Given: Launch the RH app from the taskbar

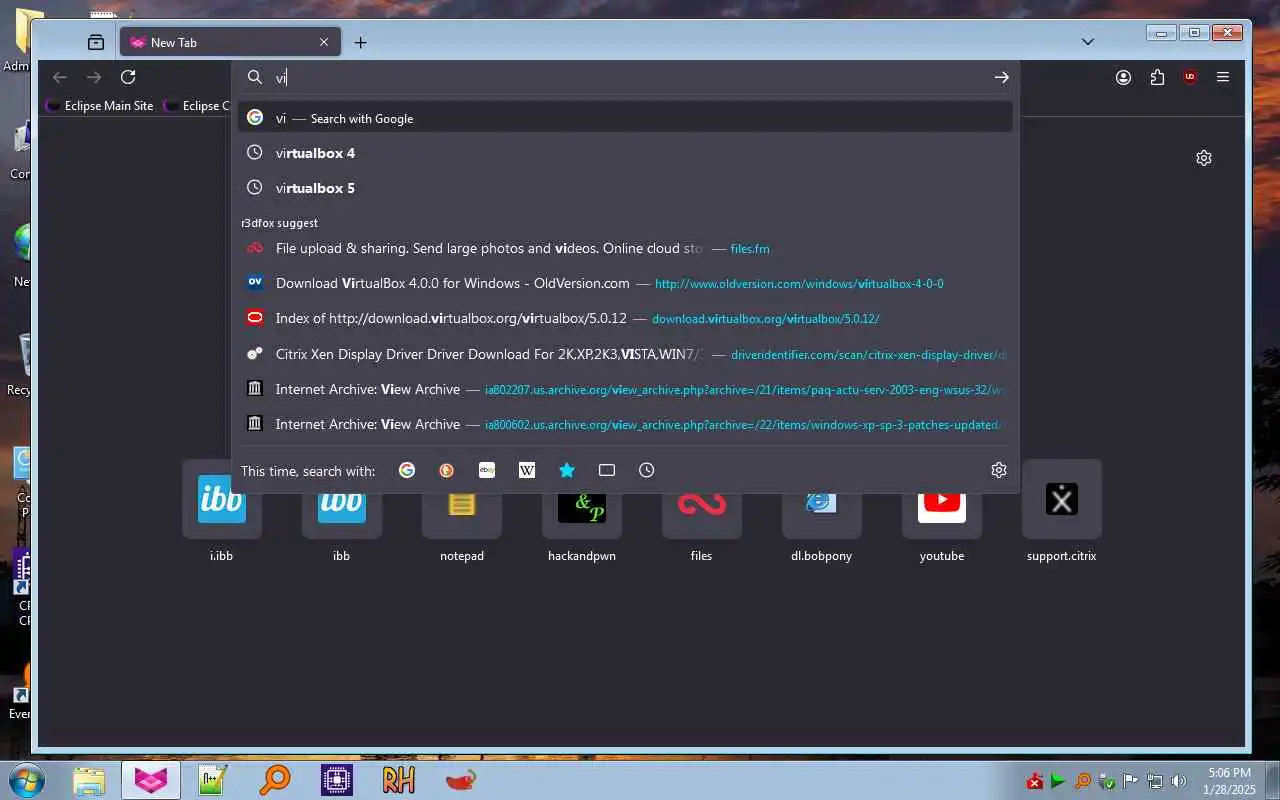Looking at the screenshot, I should [x=399, y=780].
